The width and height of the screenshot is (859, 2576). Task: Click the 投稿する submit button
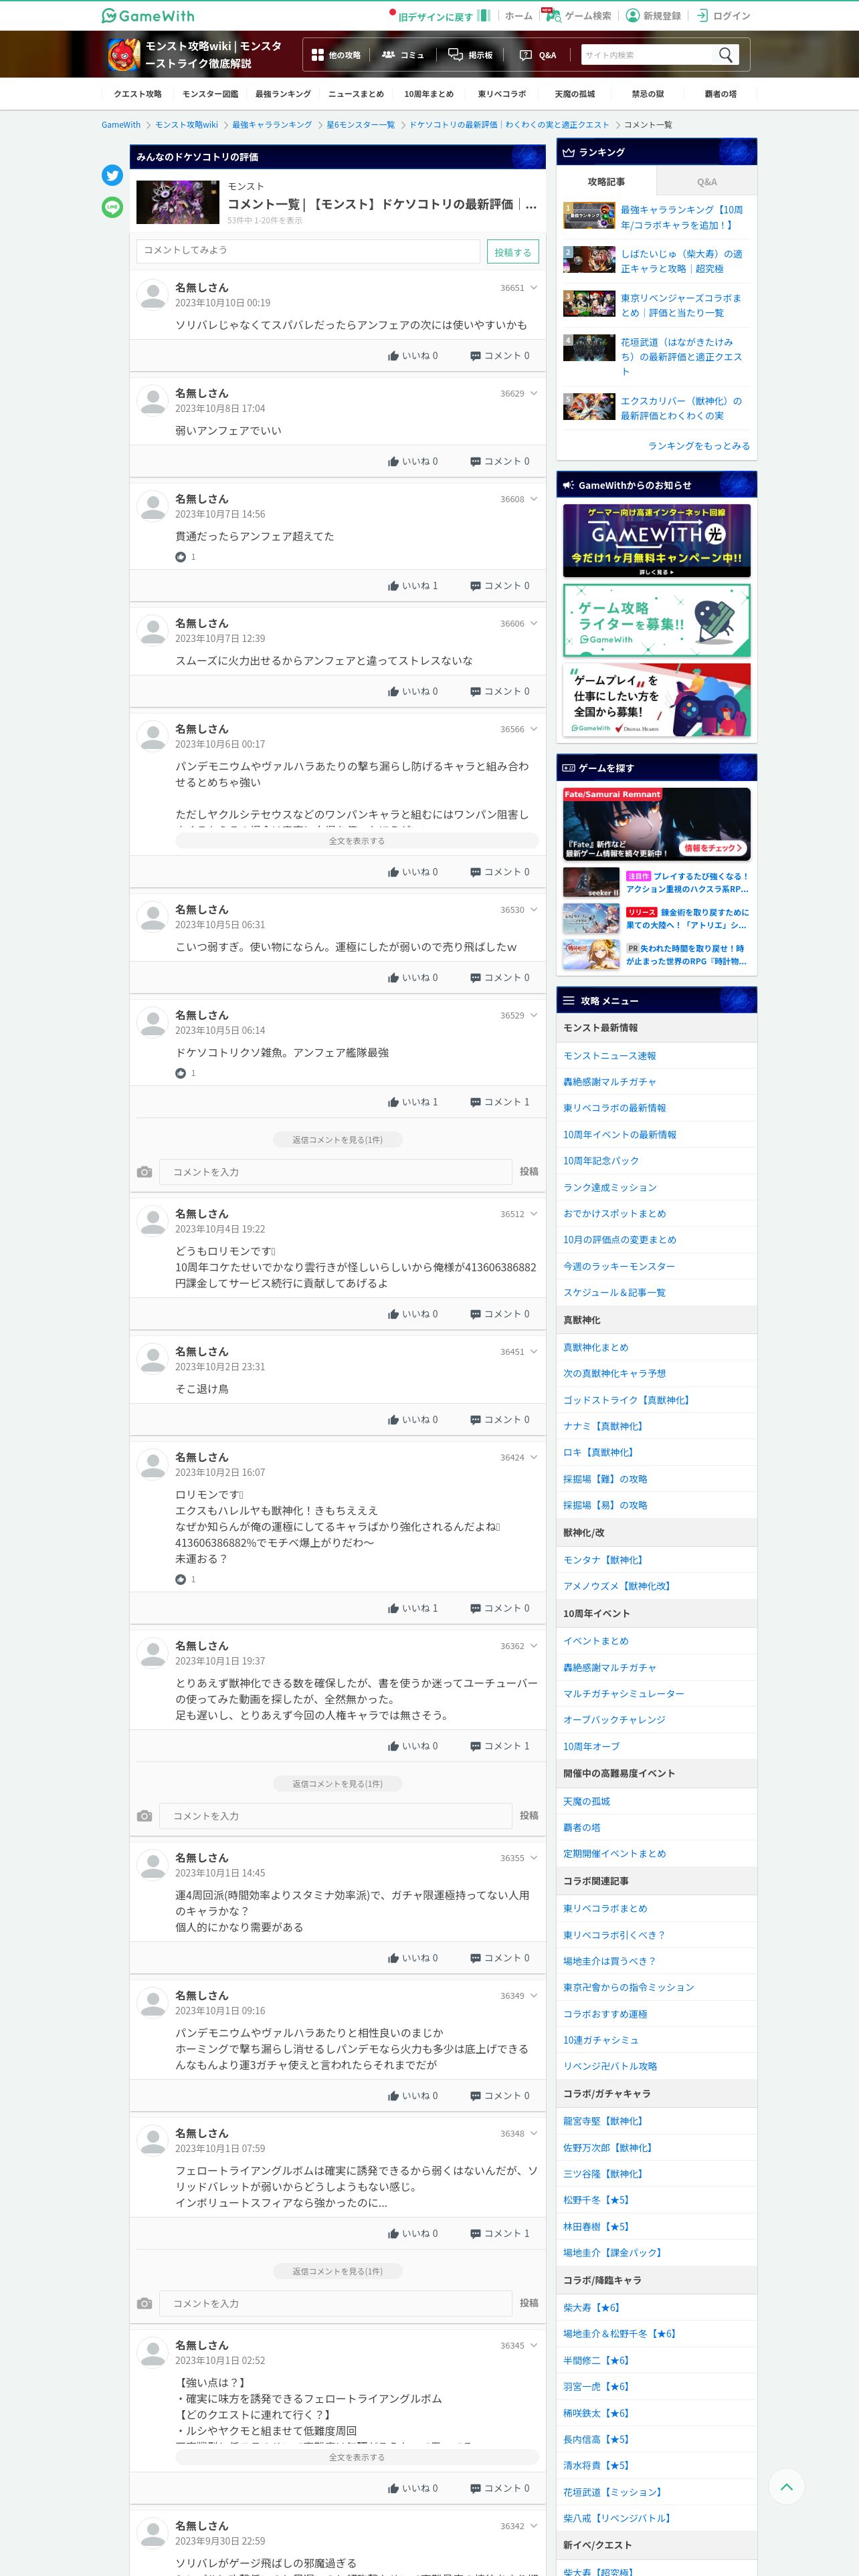click(513, 252)
